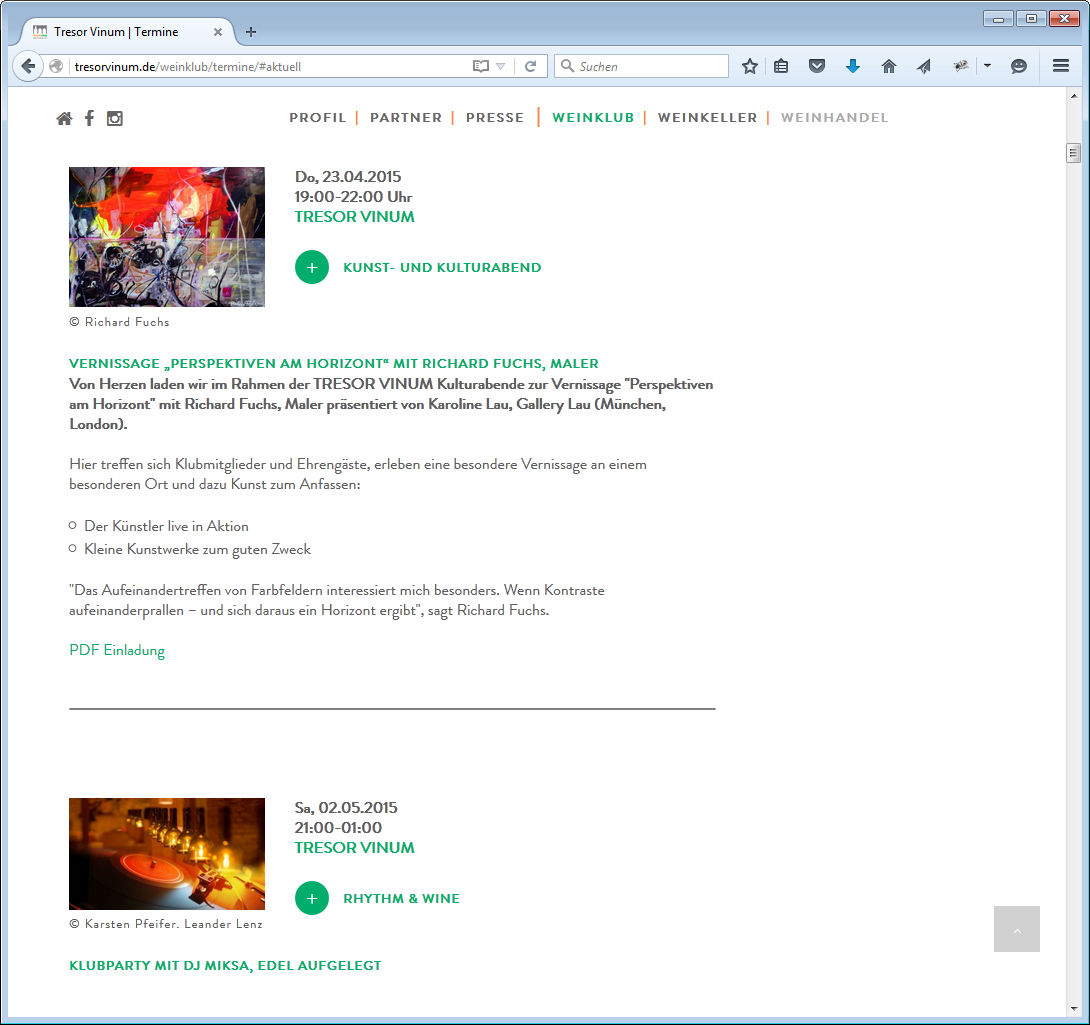The image size is (1090, 1025).
Task: Go back with the browser back arrow
Action: click(28, 66)
